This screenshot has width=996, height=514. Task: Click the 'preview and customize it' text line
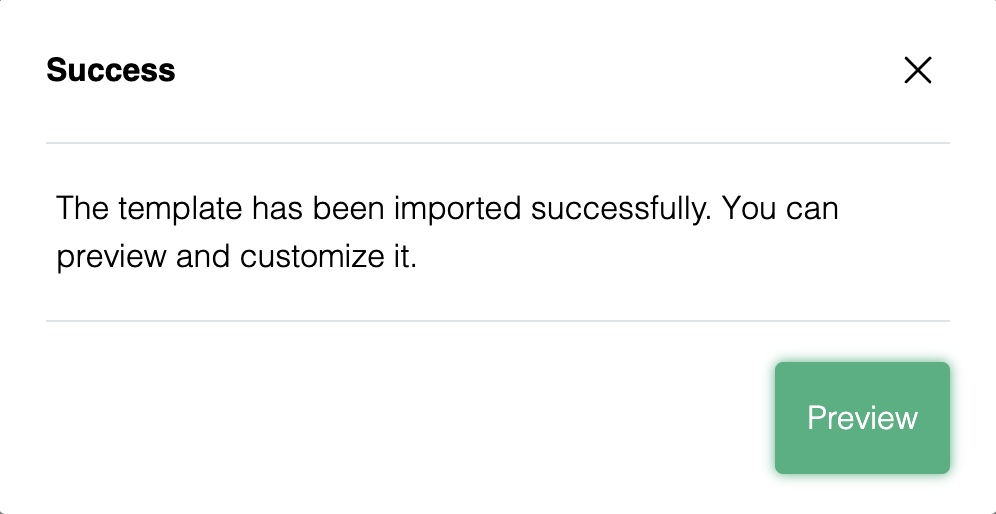point(236,257)
